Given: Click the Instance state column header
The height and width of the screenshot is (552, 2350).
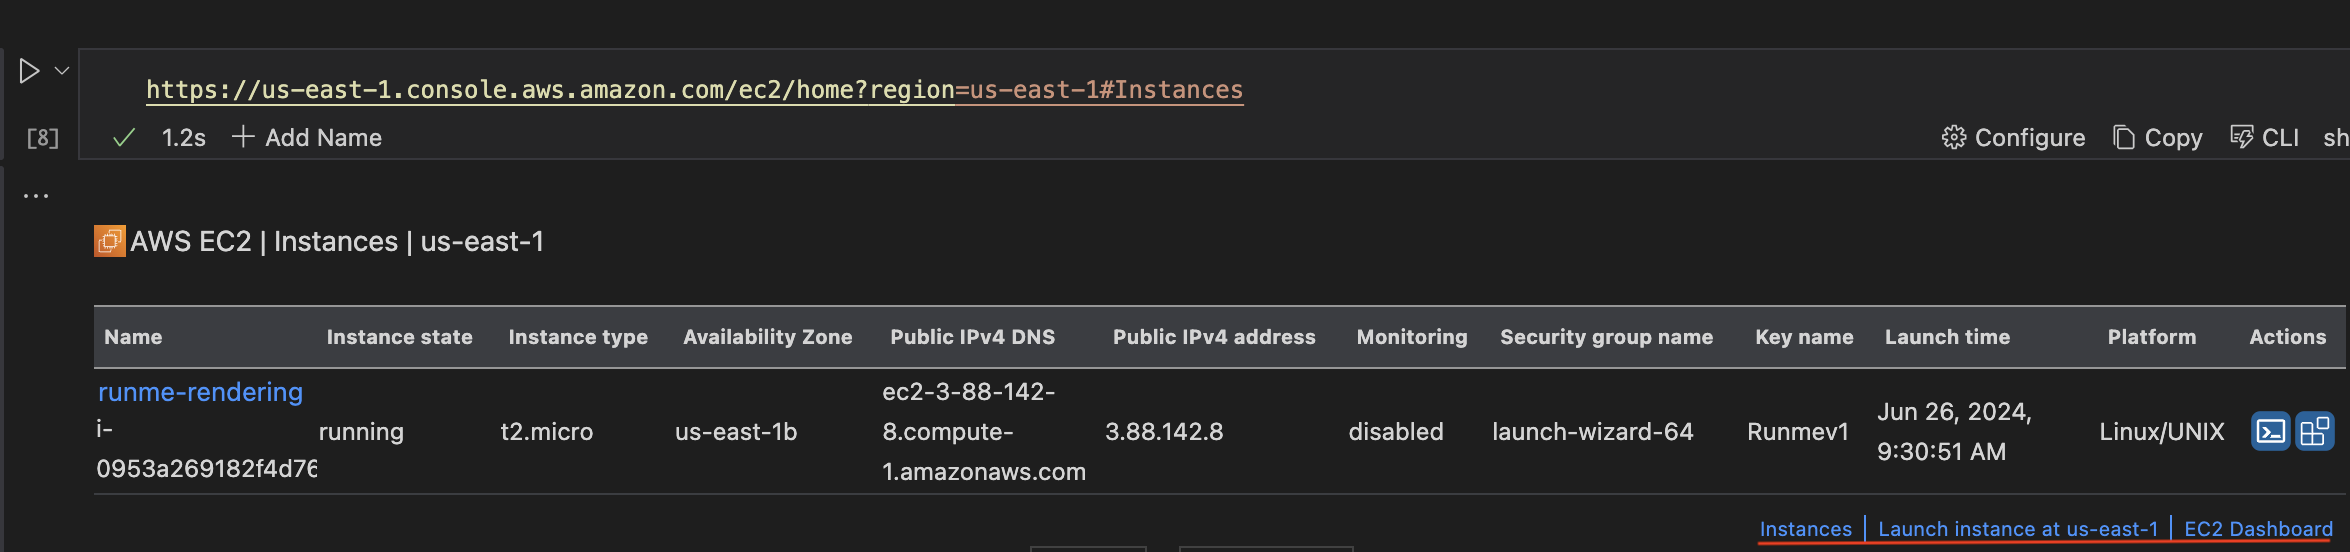Looking at the screenshot, I should 399,337.
